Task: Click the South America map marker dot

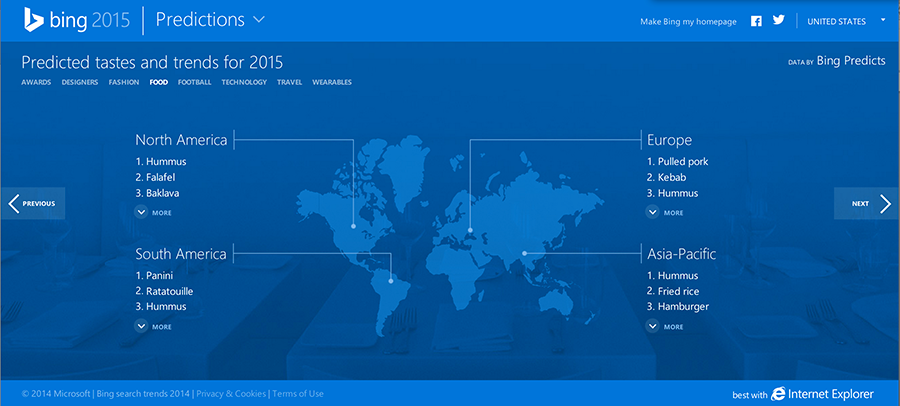Action: click(391, 281)
